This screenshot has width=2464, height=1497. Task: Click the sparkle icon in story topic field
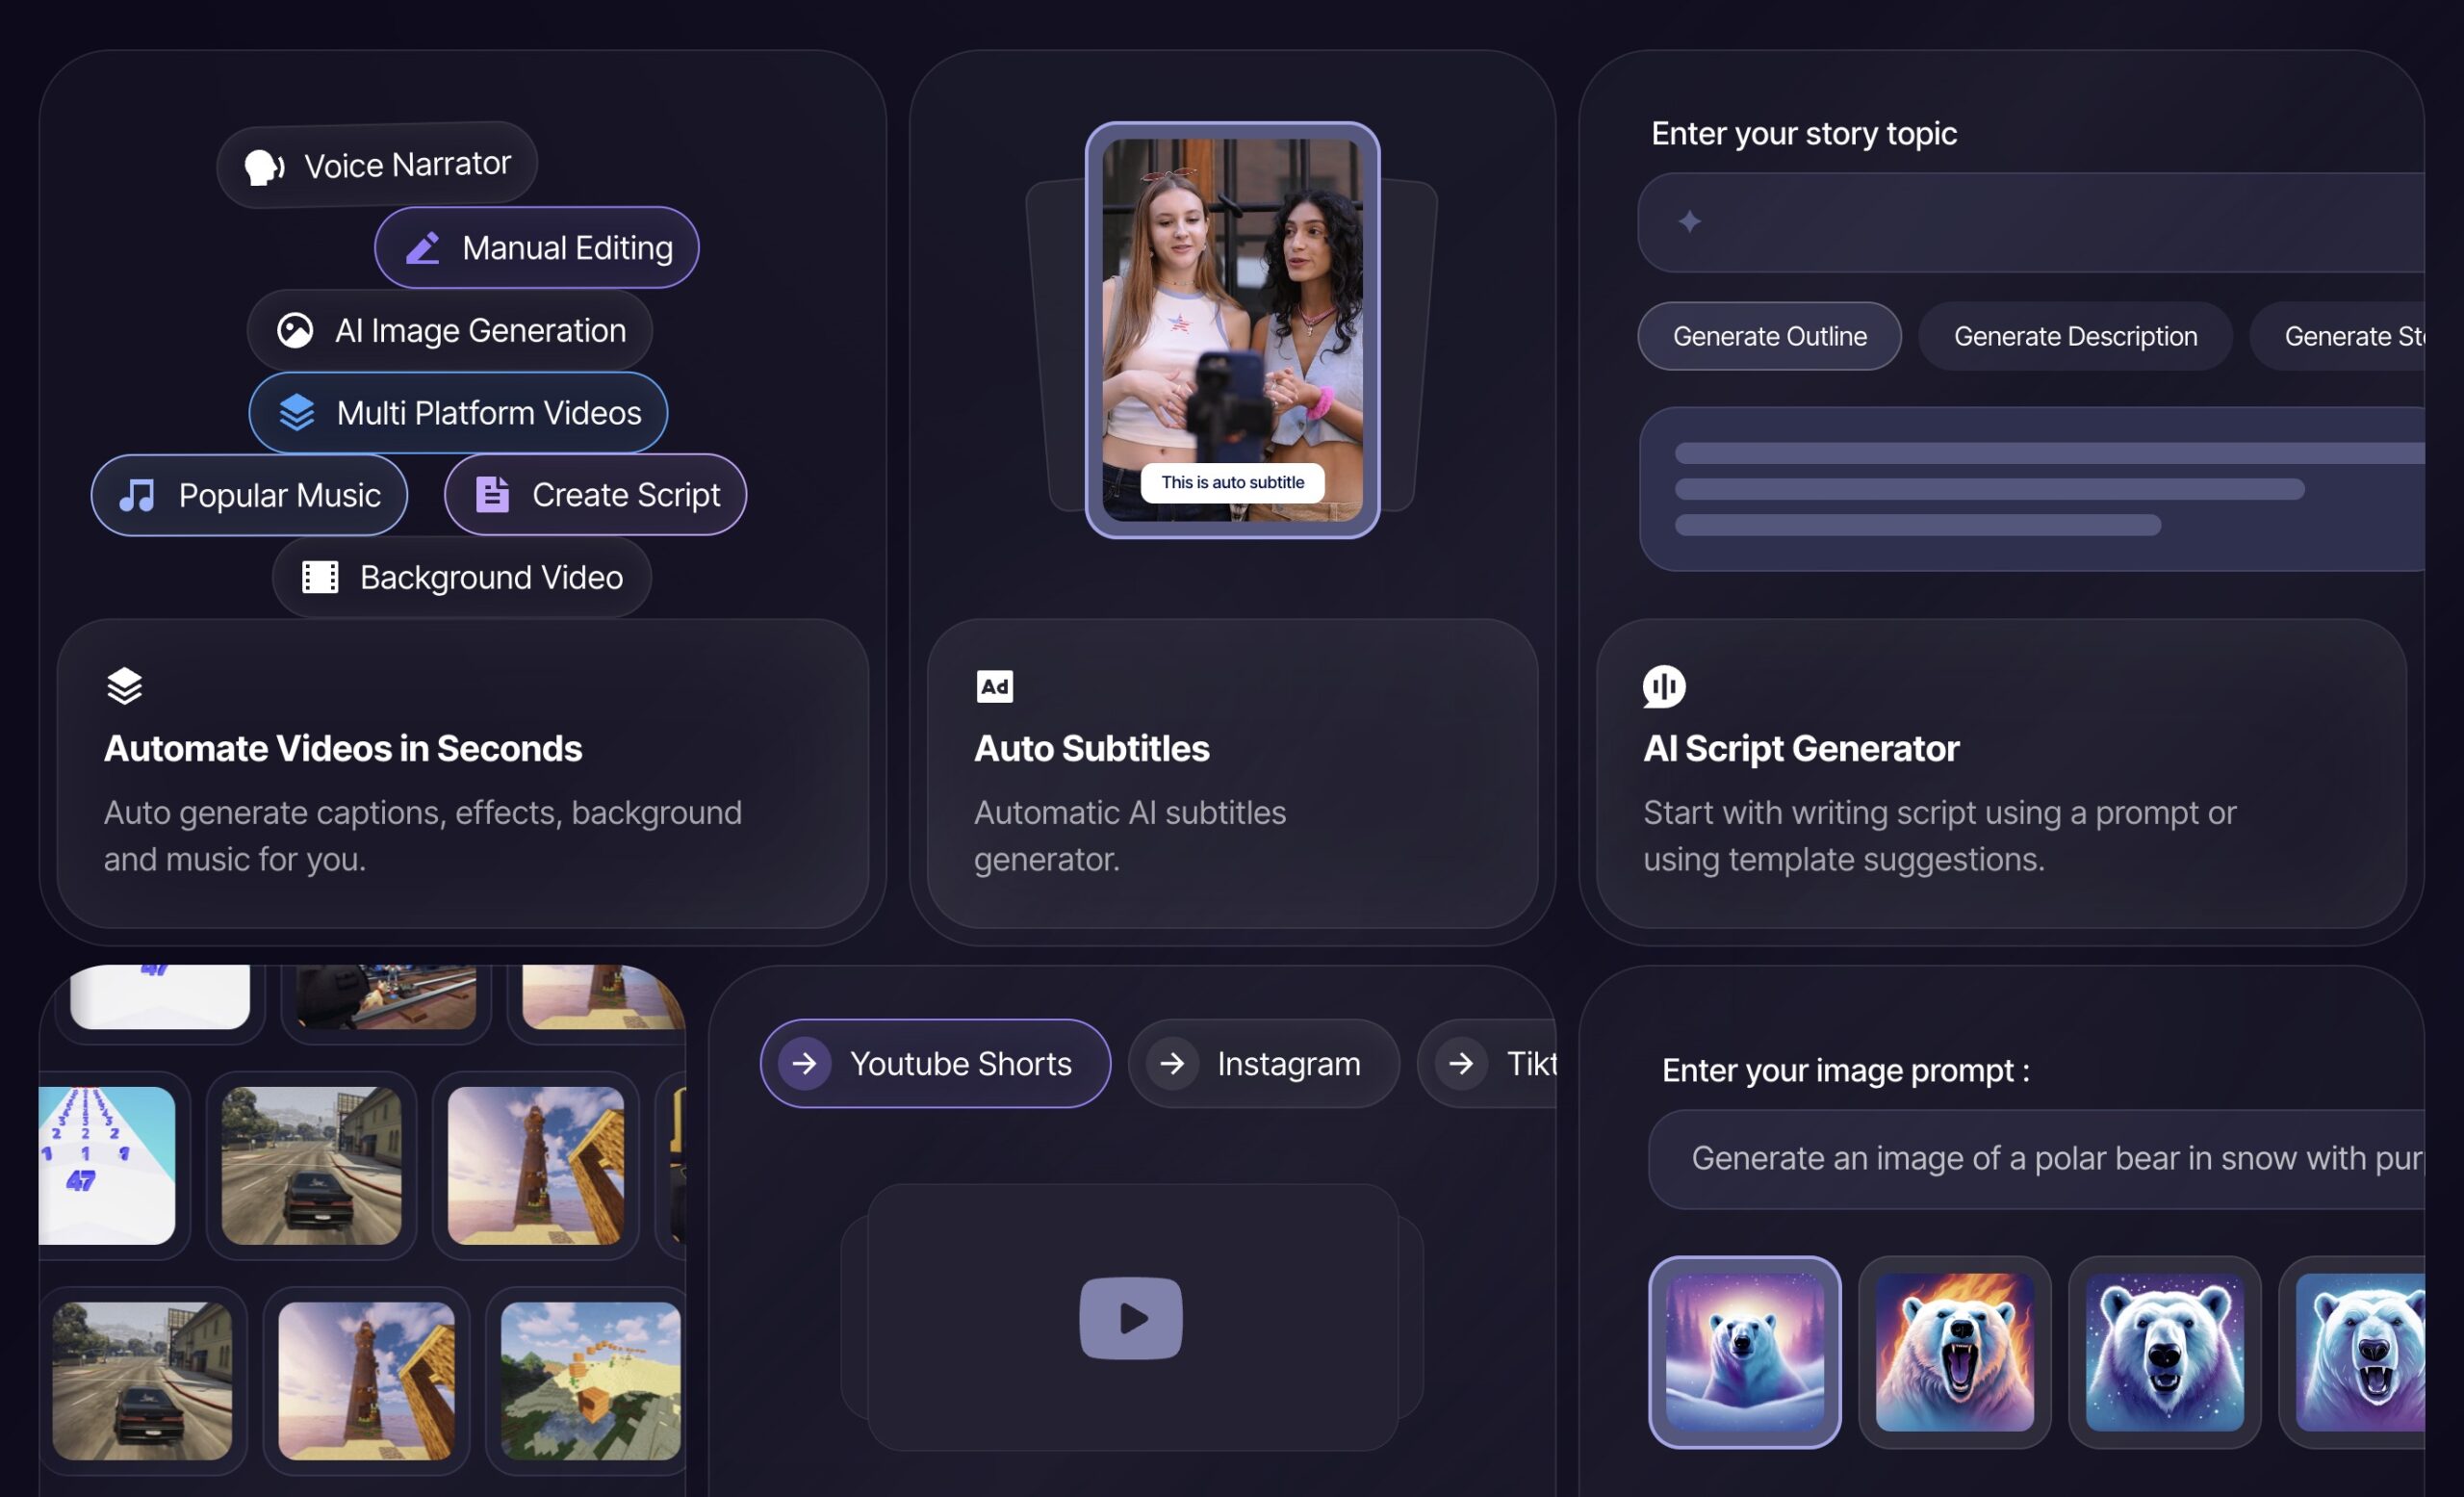[1690, 222]
